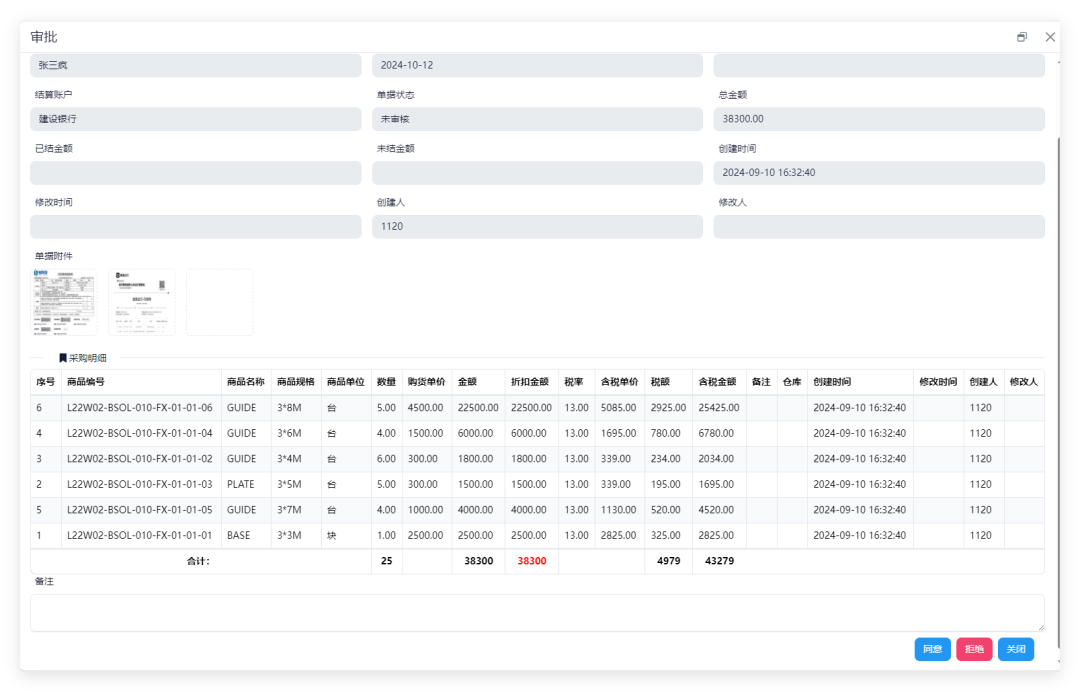
Task: Click the 数量 column header
Action: tap(386, 381)
